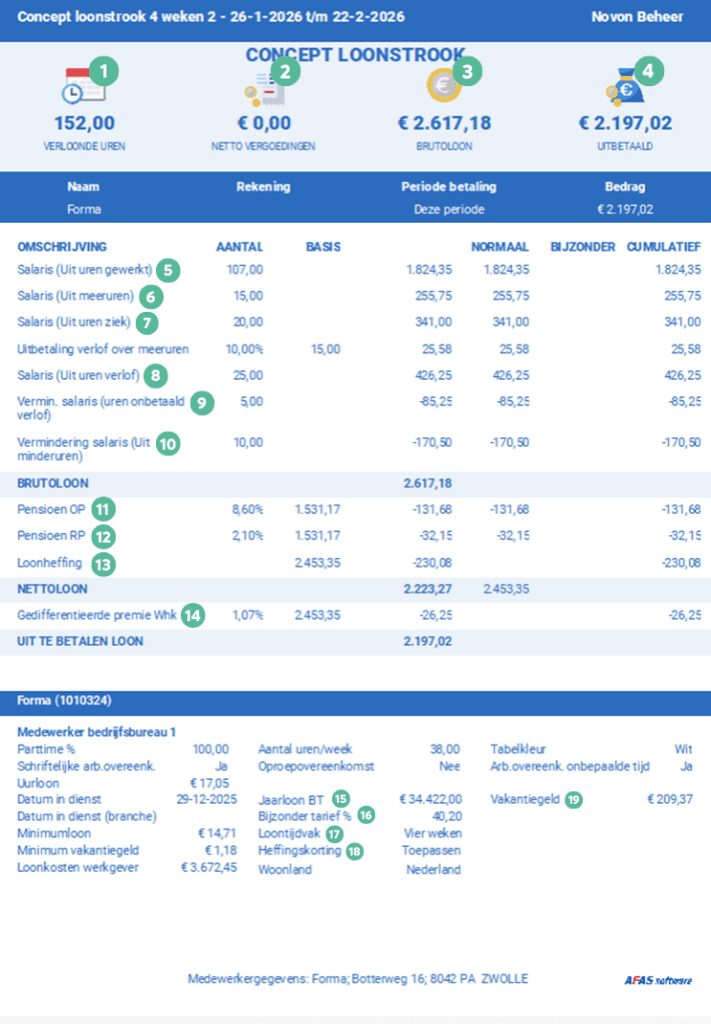Image resolution: width=711 pixels, height=1024 pixels.
Task: Click marker 15 beside Jaarloon BT
Action: click(342, 798)
